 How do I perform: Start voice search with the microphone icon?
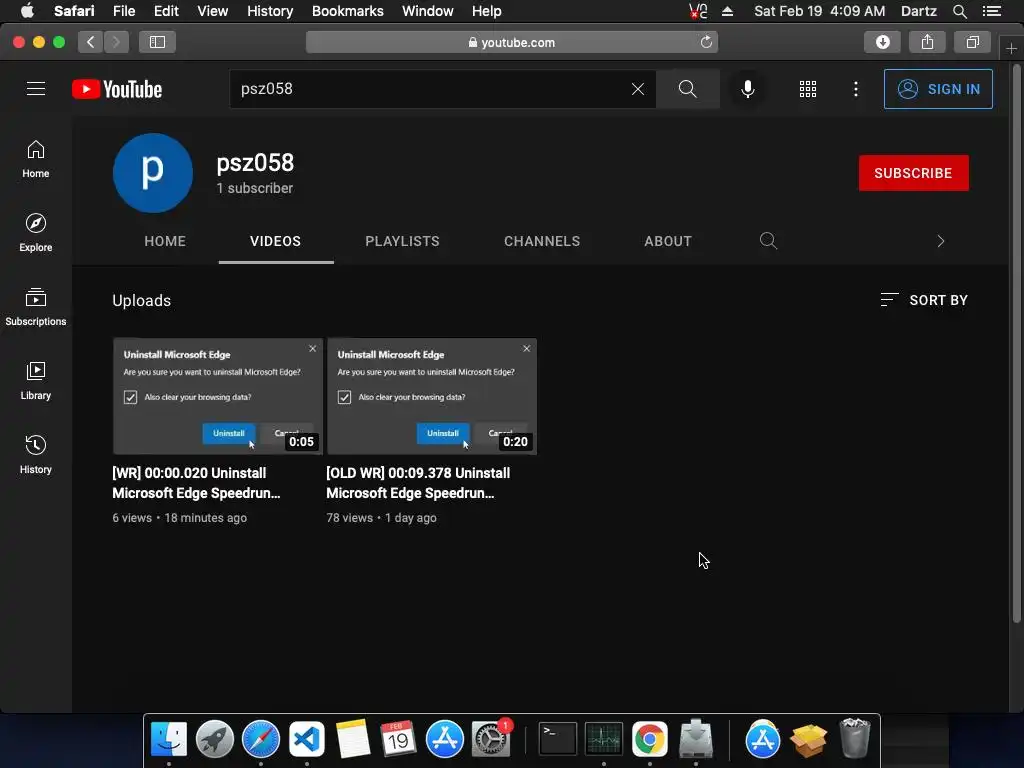748,89
